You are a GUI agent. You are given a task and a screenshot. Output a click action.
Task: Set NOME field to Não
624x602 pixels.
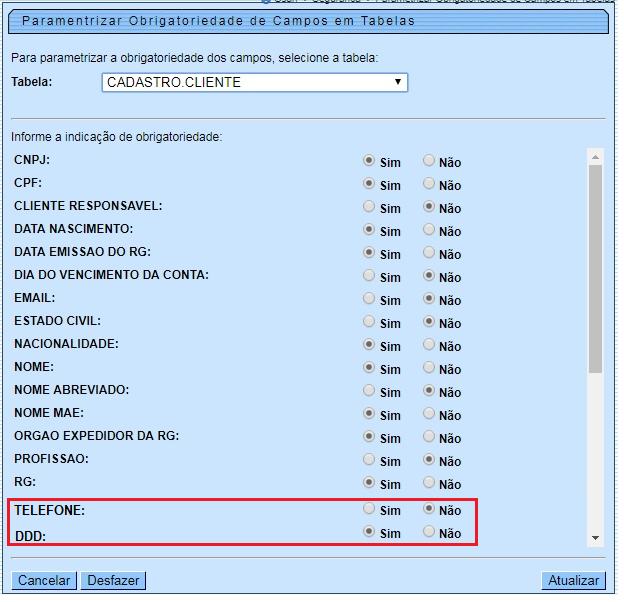[x=429, y=367]
